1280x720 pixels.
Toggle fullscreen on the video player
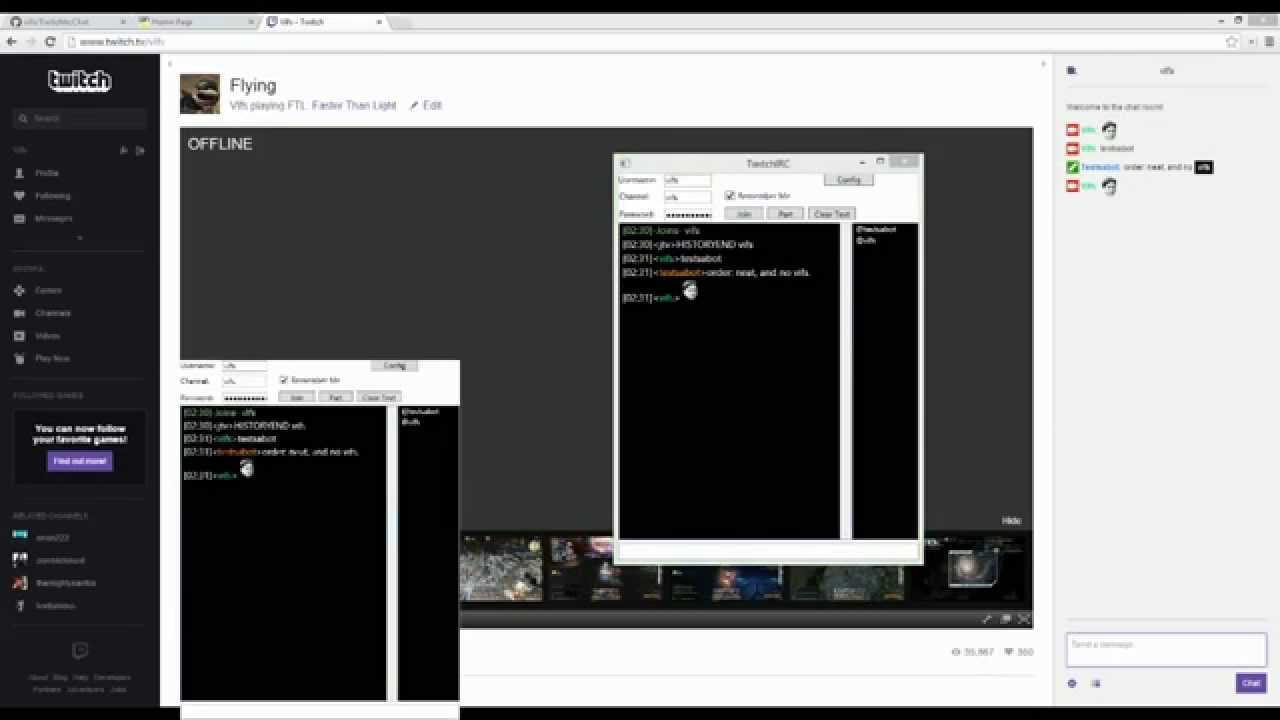click(1023, 619)
